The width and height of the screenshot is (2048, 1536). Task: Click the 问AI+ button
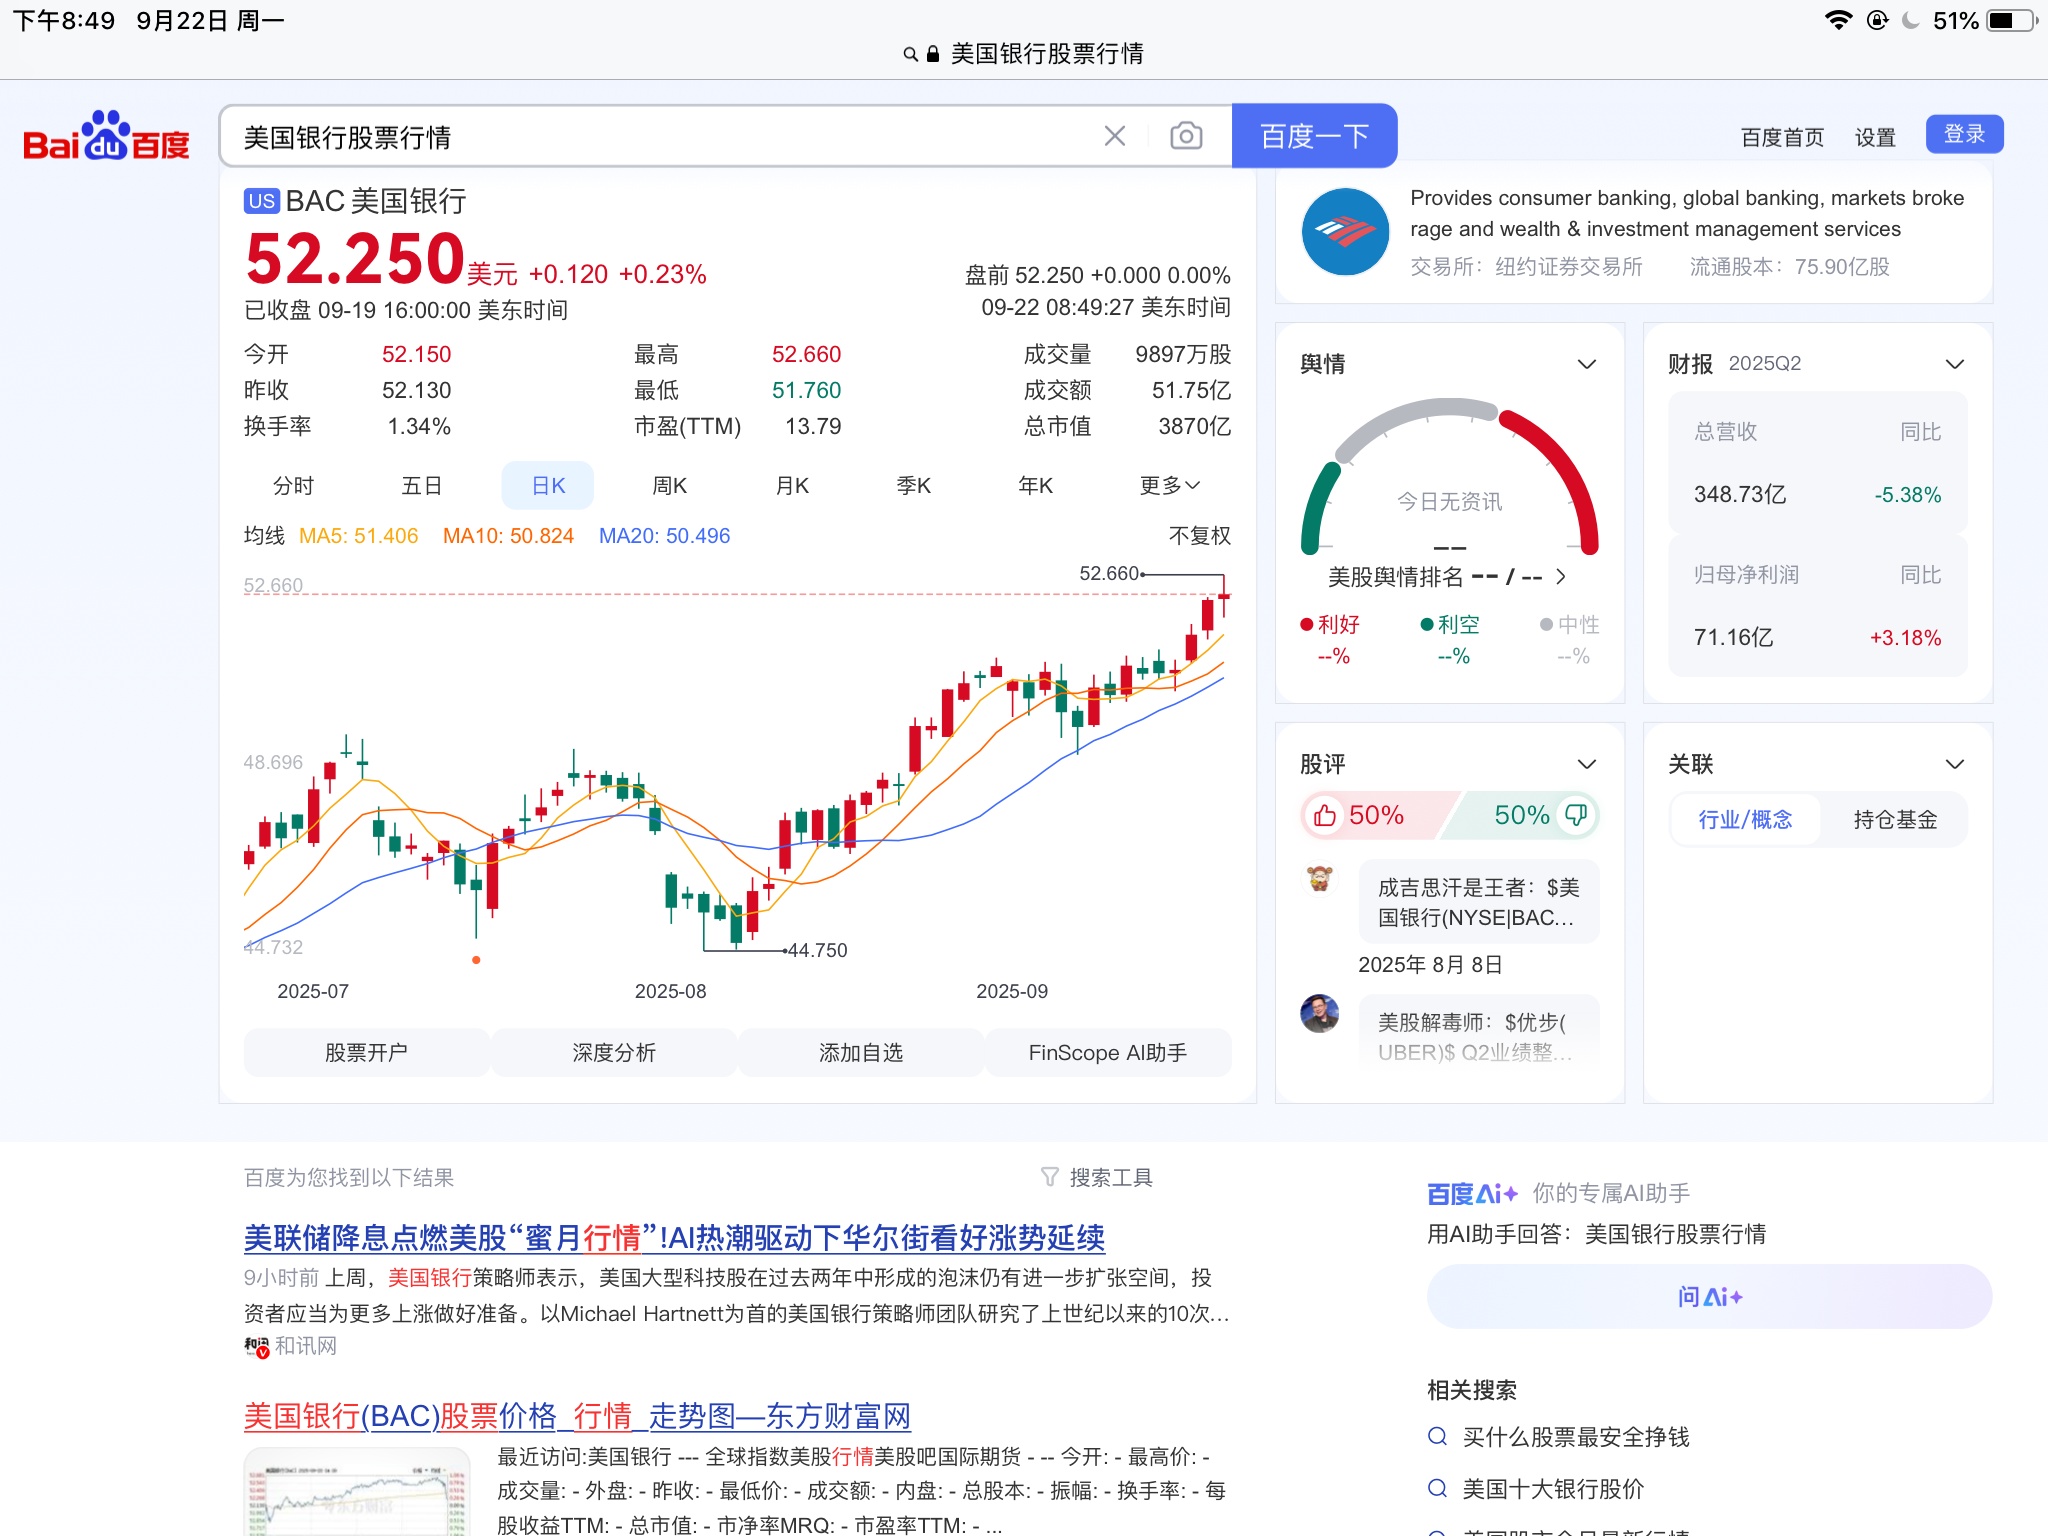1709,1296
